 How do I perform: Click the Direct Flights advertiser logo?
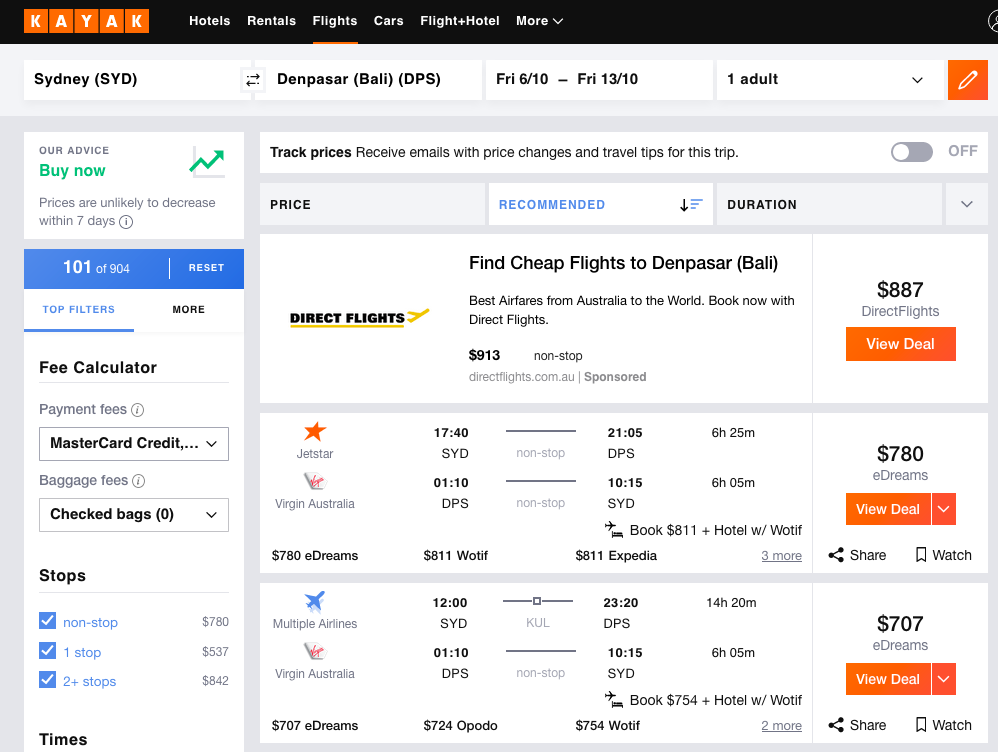(359, 317)
